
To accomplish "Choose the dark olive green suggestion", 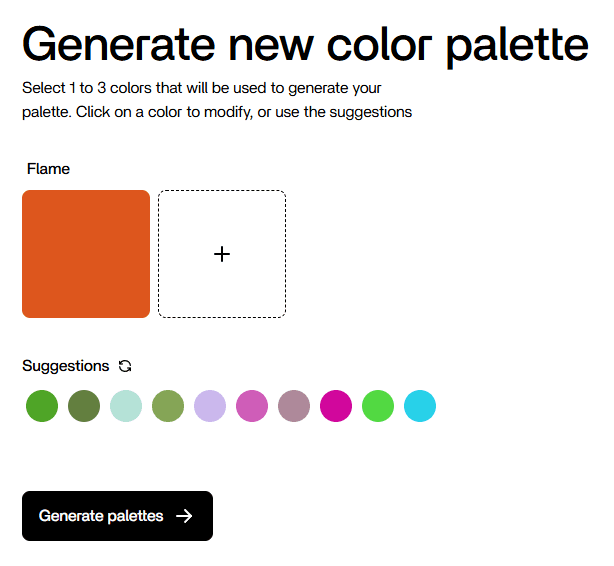I will [x=84, y=406].
